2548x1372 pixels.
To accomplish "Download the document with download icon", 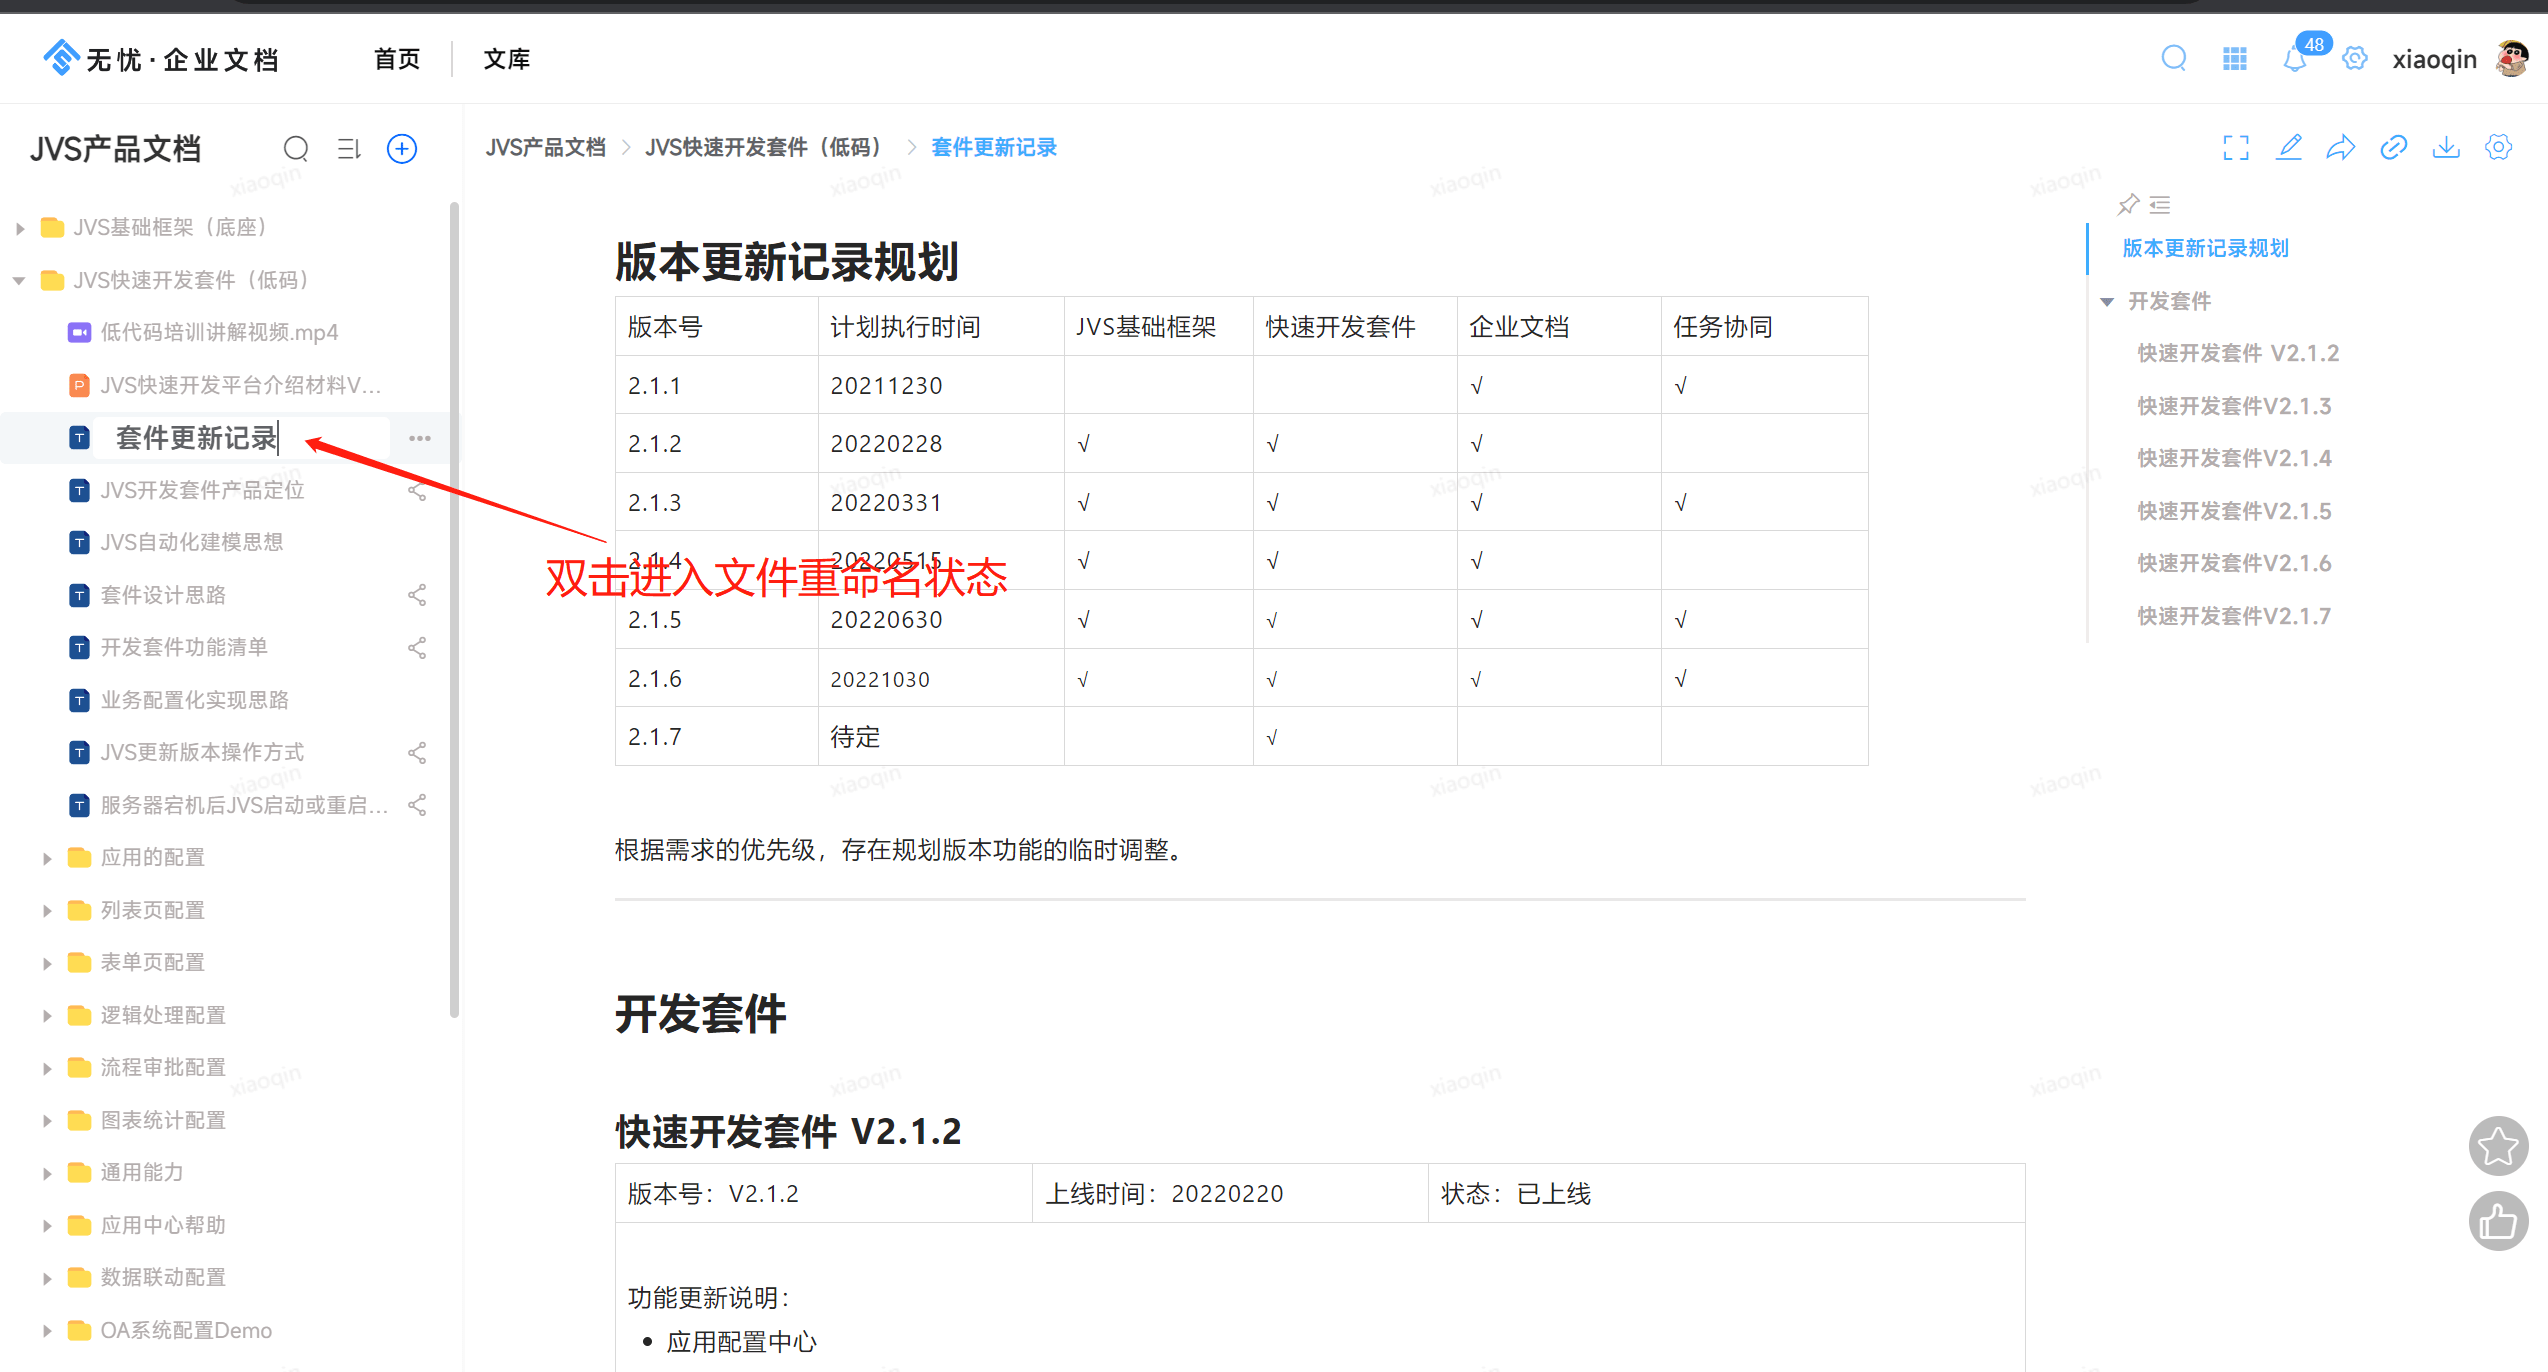I will [2446, 148].
